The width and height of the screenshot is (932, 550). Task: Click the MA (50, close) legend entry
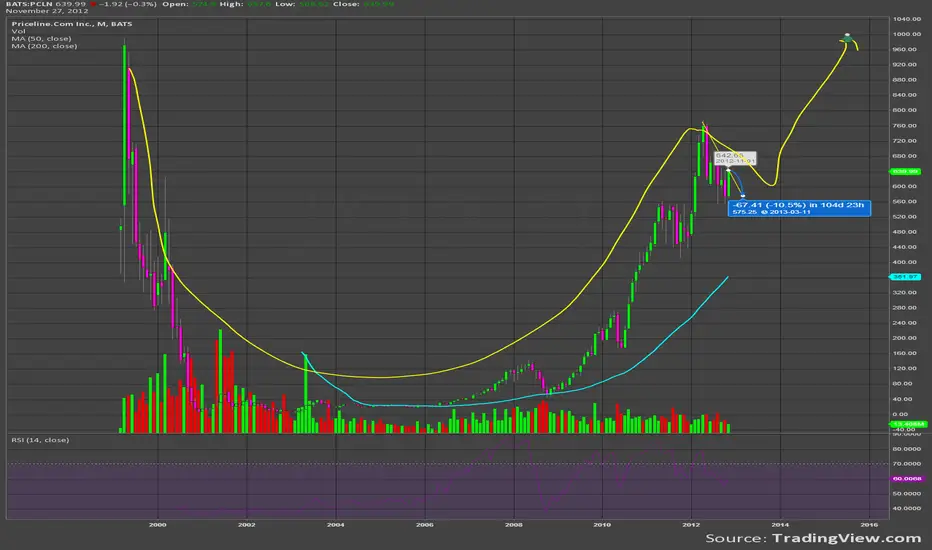point(42,39)
